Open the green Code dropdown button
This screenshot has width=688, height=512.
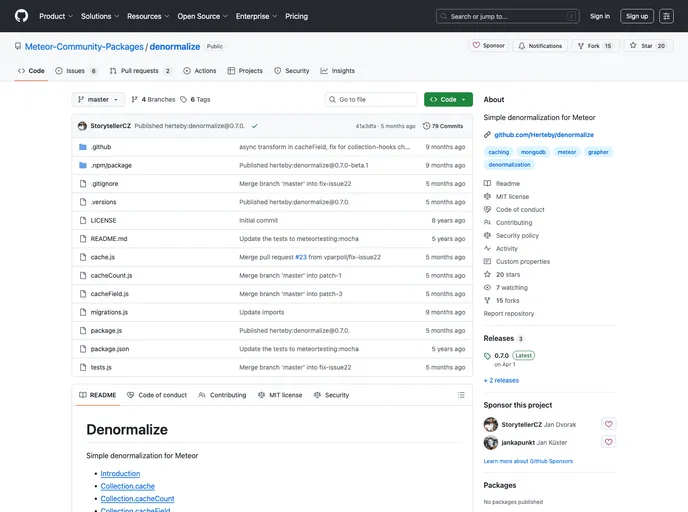click(448, 100)
